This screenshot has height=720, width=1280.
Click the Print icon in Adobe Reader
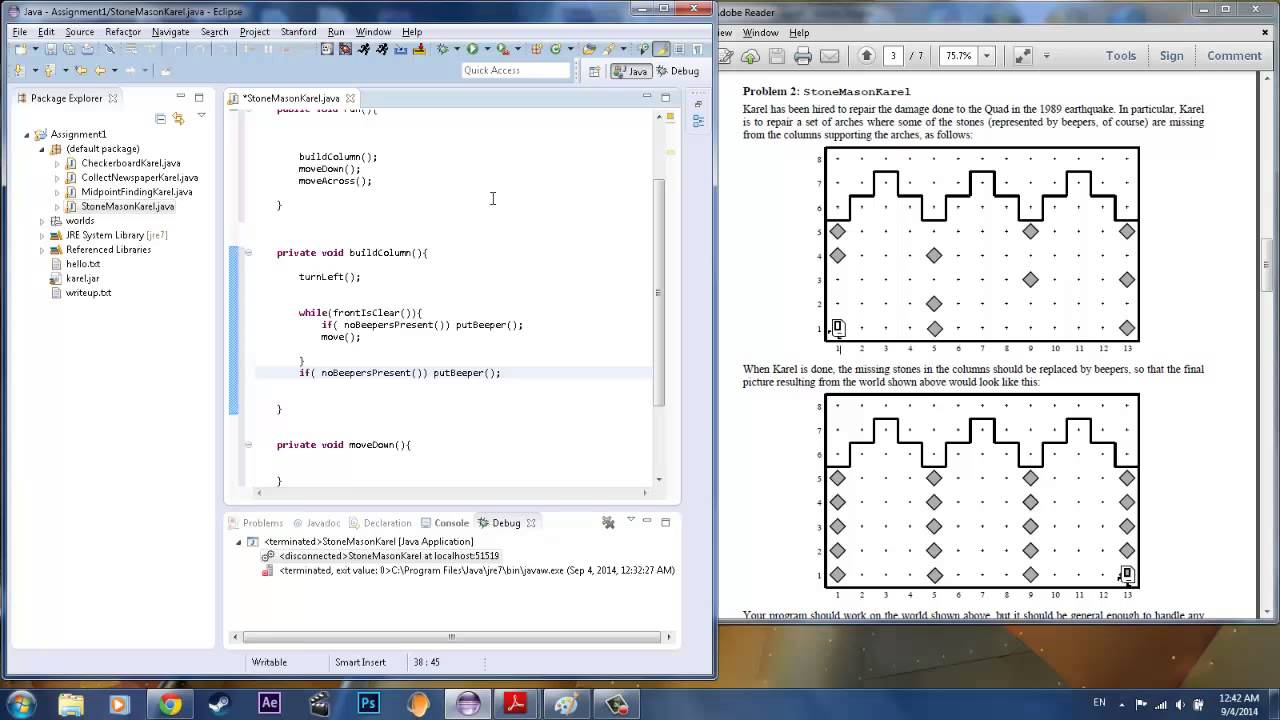click(802, 56)
